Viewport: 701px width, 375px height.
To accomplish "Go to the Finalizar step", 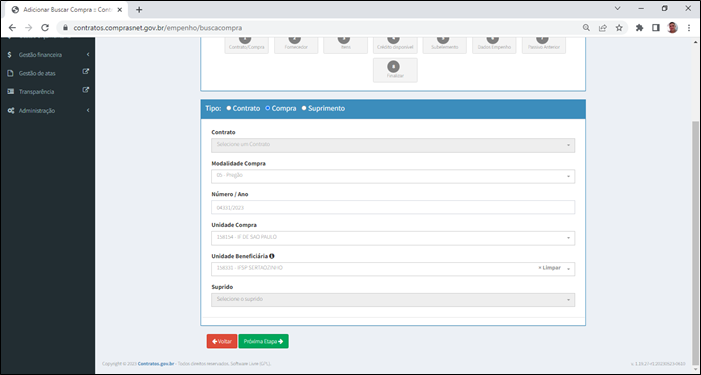I will (x=395, y=70).
